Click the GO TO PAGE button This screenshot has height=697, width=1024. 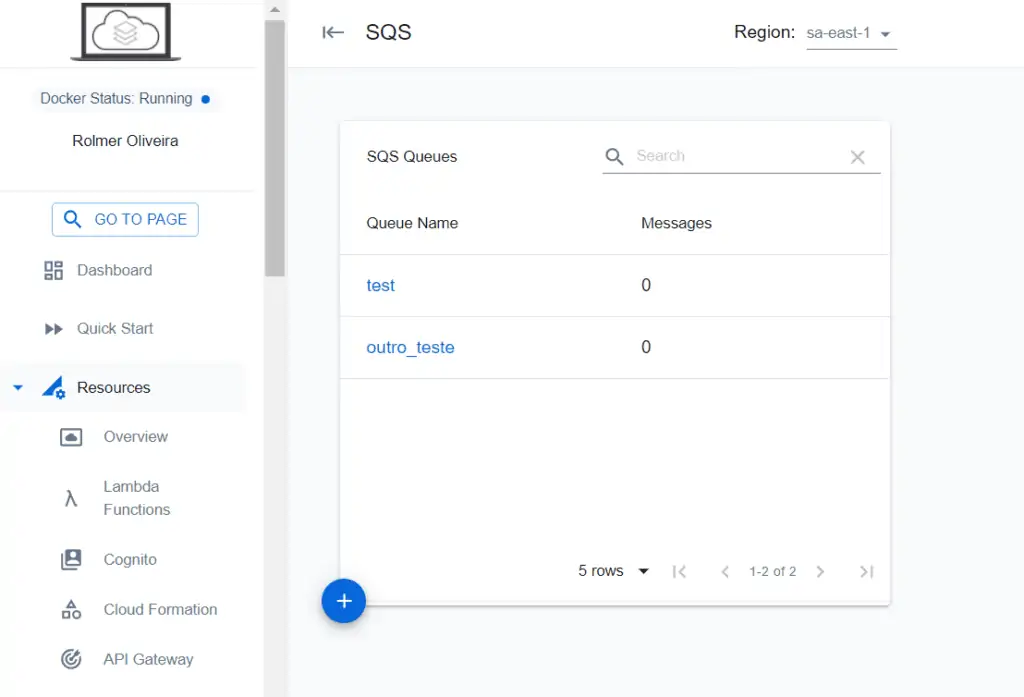click(x=124, y=219)
